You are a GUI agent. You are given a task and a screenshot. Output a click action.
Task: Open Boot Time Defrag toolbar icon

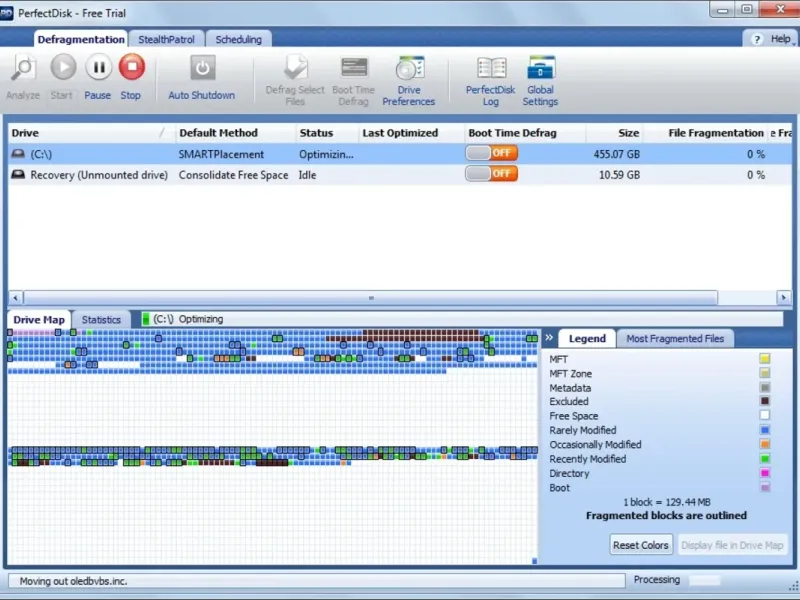[354, 68]
